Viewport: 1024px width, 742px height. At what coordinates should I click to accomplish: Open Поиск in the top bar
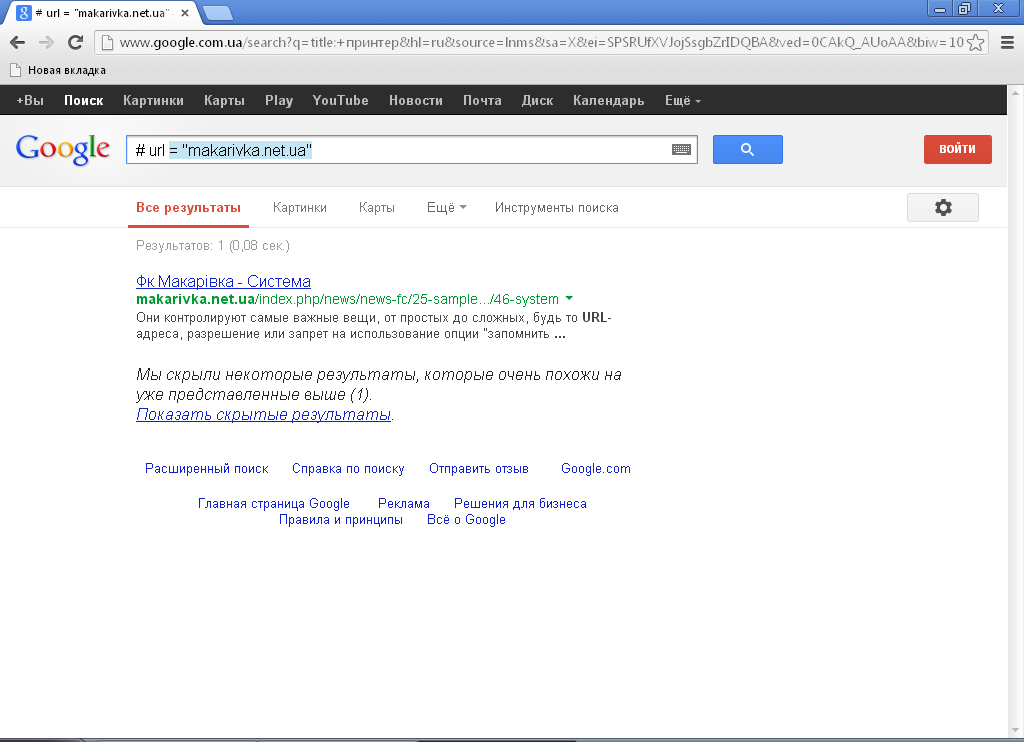point(84,101)
